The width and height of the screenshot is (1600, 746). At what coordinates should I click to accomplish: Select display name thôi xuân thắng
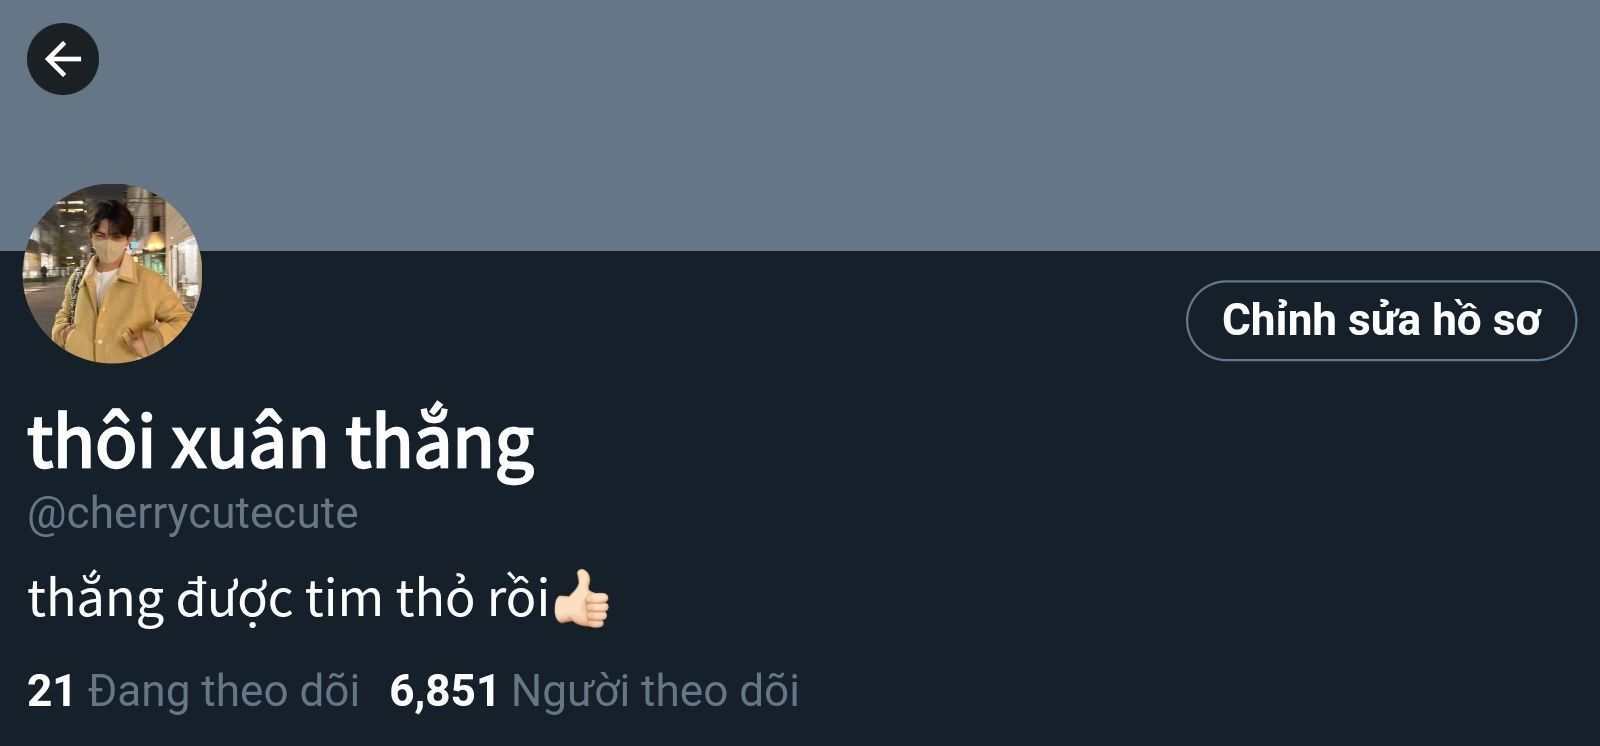coord(281,441)
